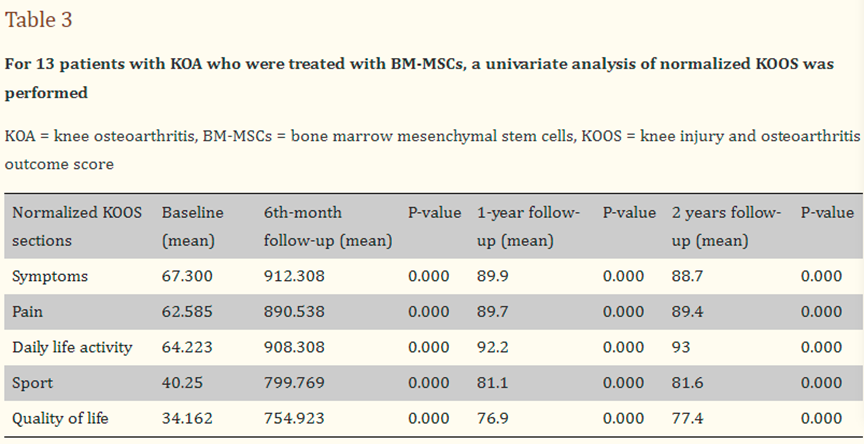Click the baseline value 34.162
This screenshot has height=444, width=864.
[186, 418]
